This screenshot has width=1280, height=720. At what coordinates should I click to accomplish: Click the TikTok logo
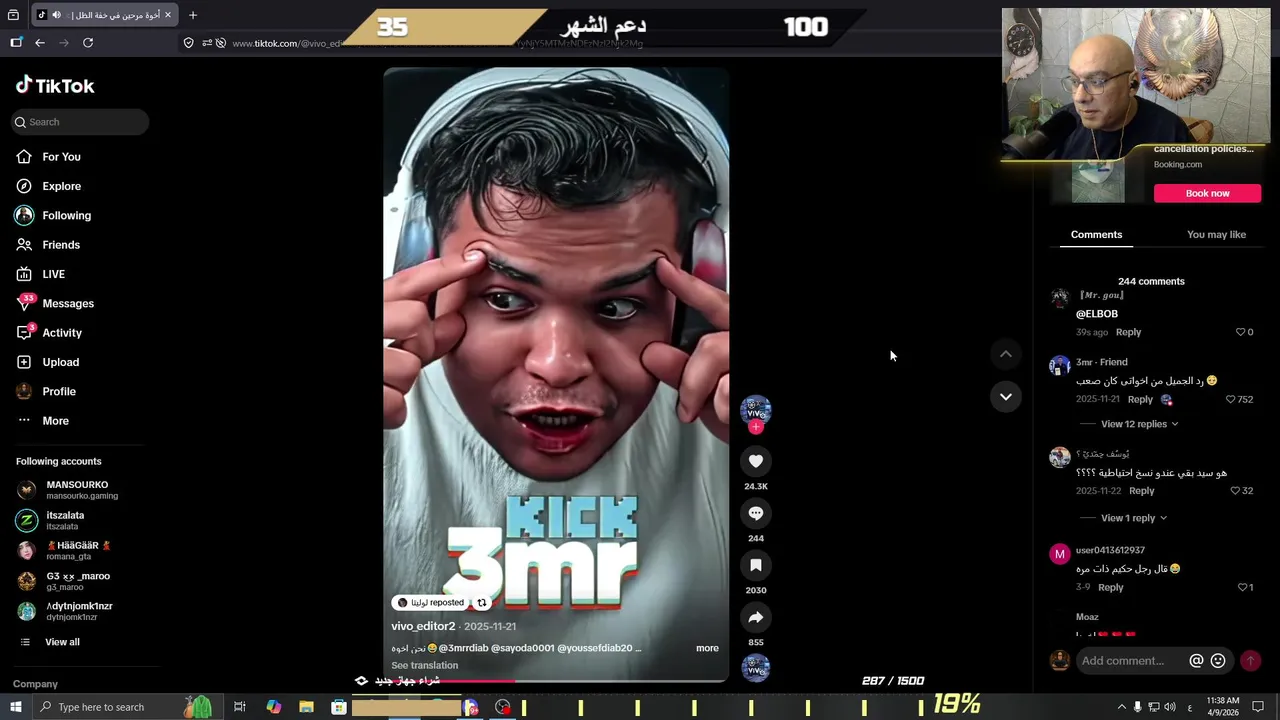55,85
